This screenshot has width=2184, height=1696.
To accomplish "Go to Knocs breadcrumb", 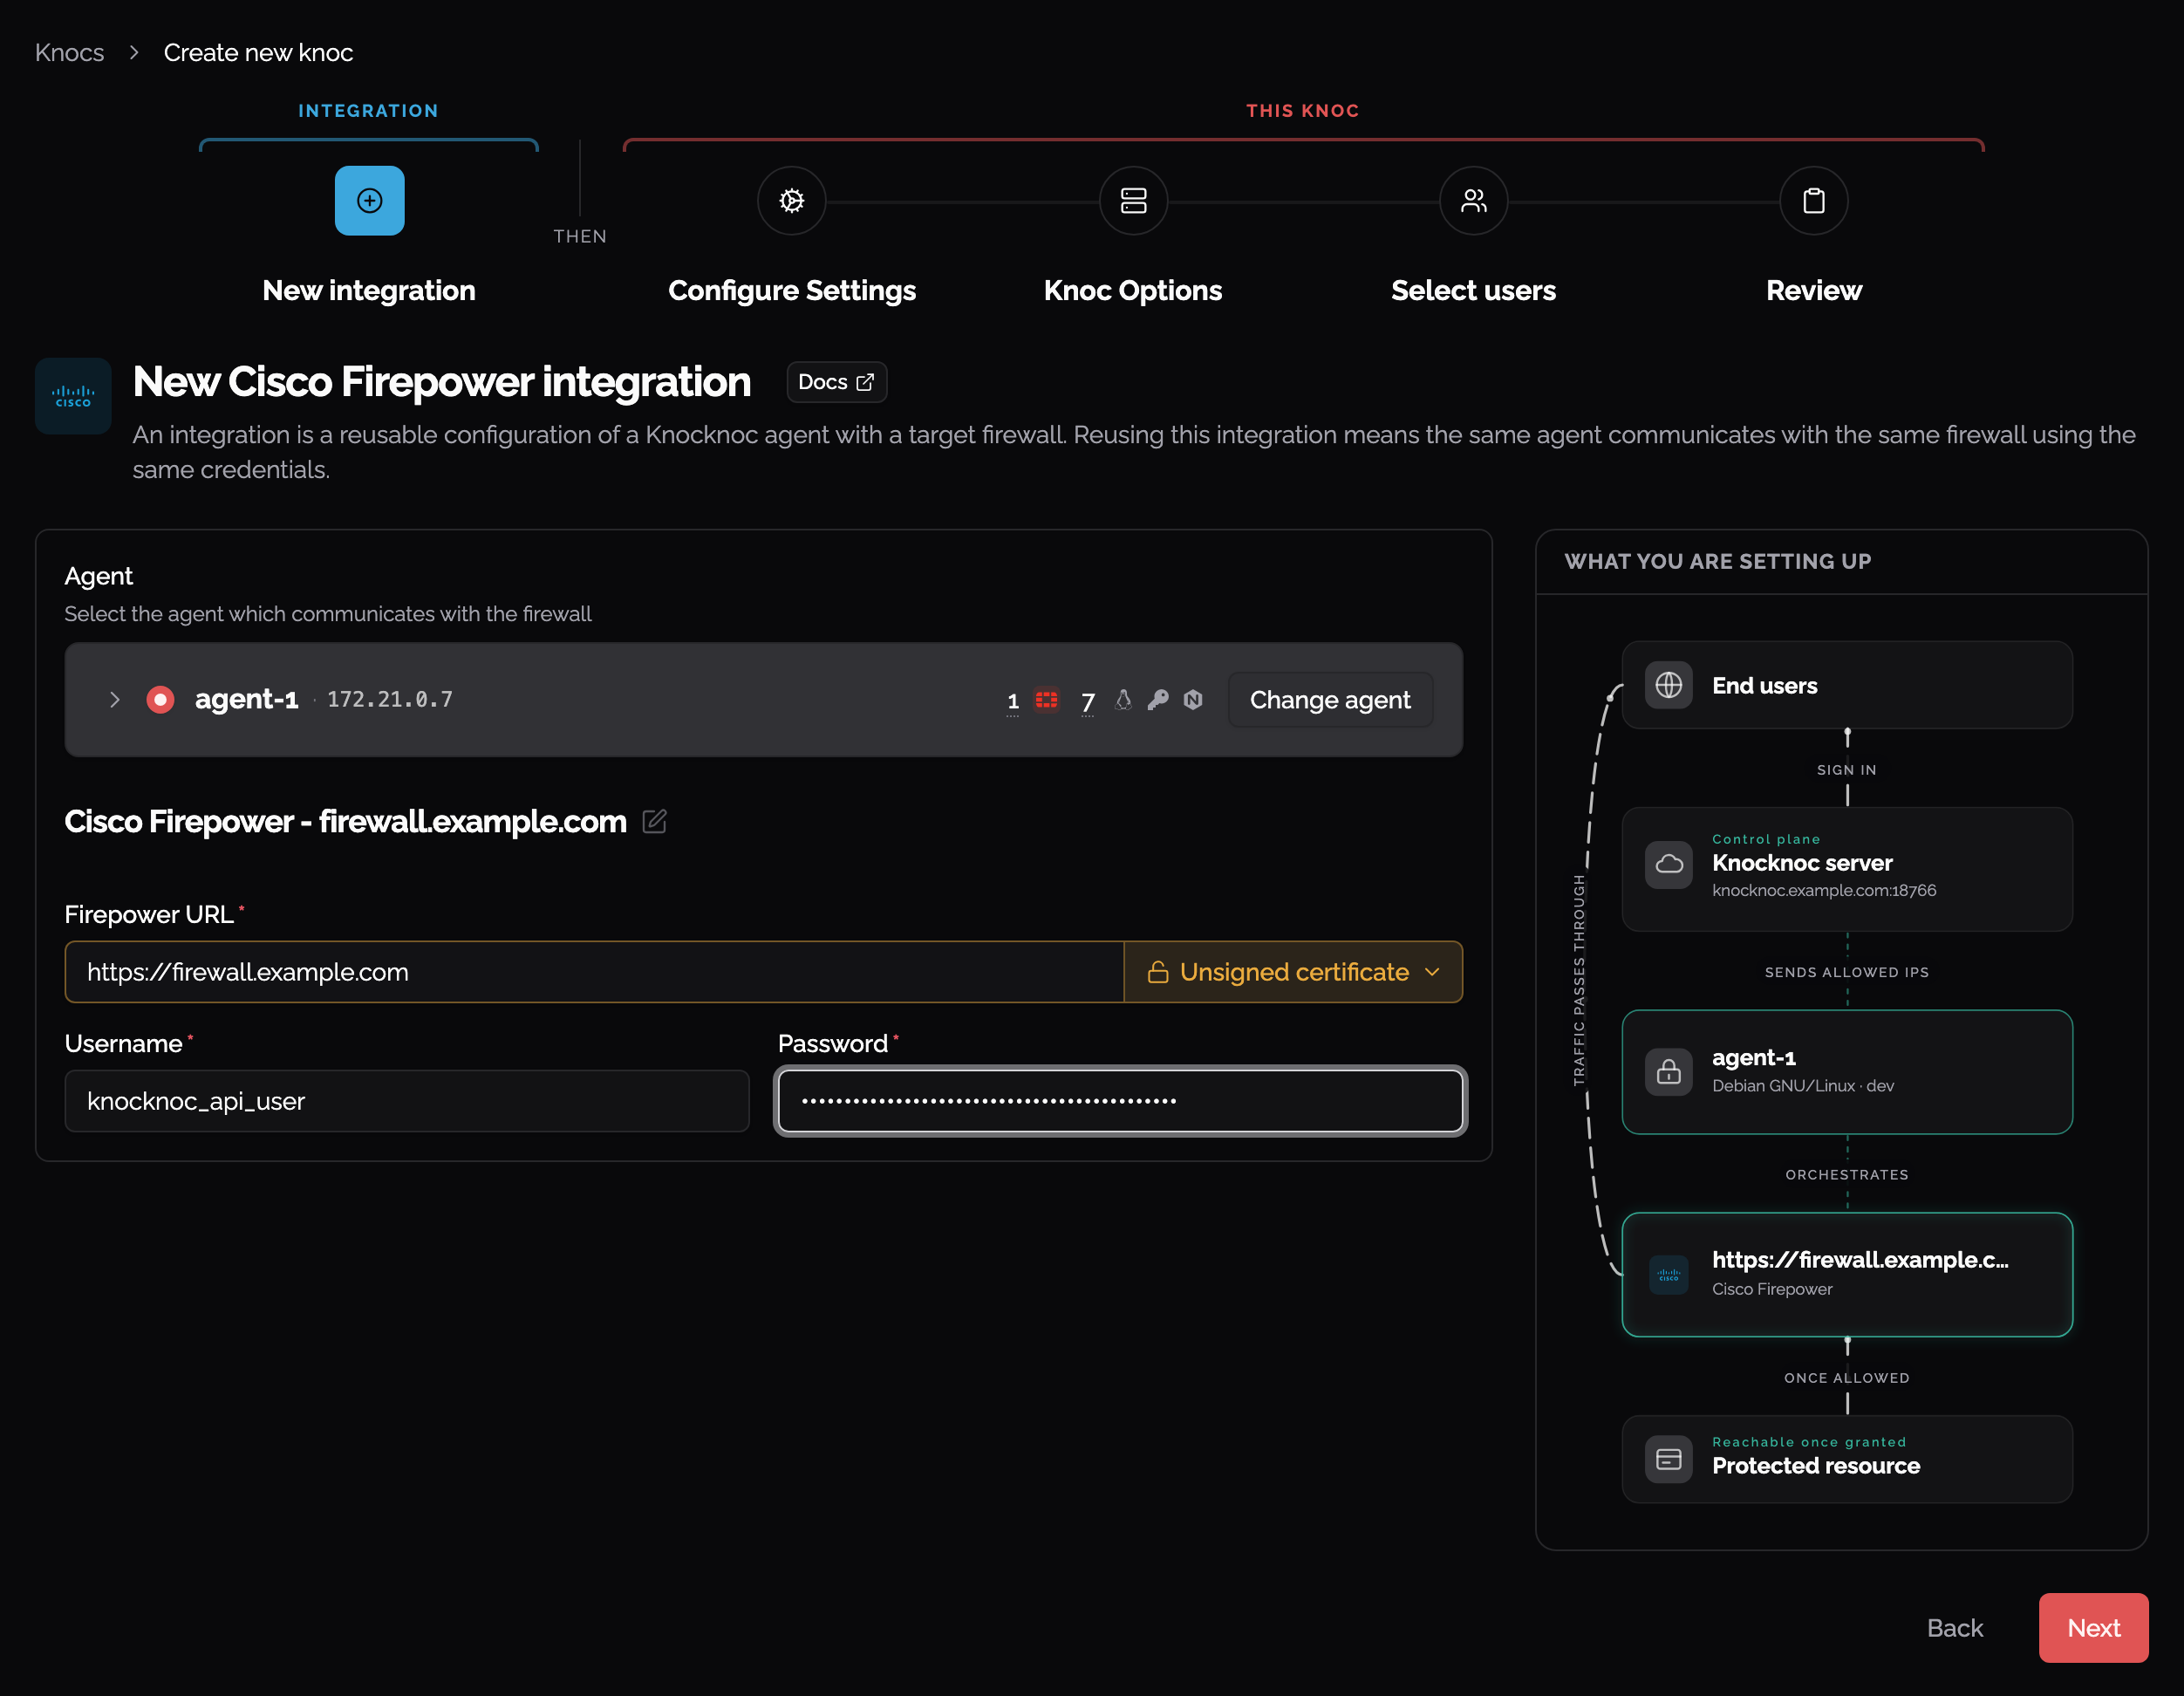I will 69,52.
